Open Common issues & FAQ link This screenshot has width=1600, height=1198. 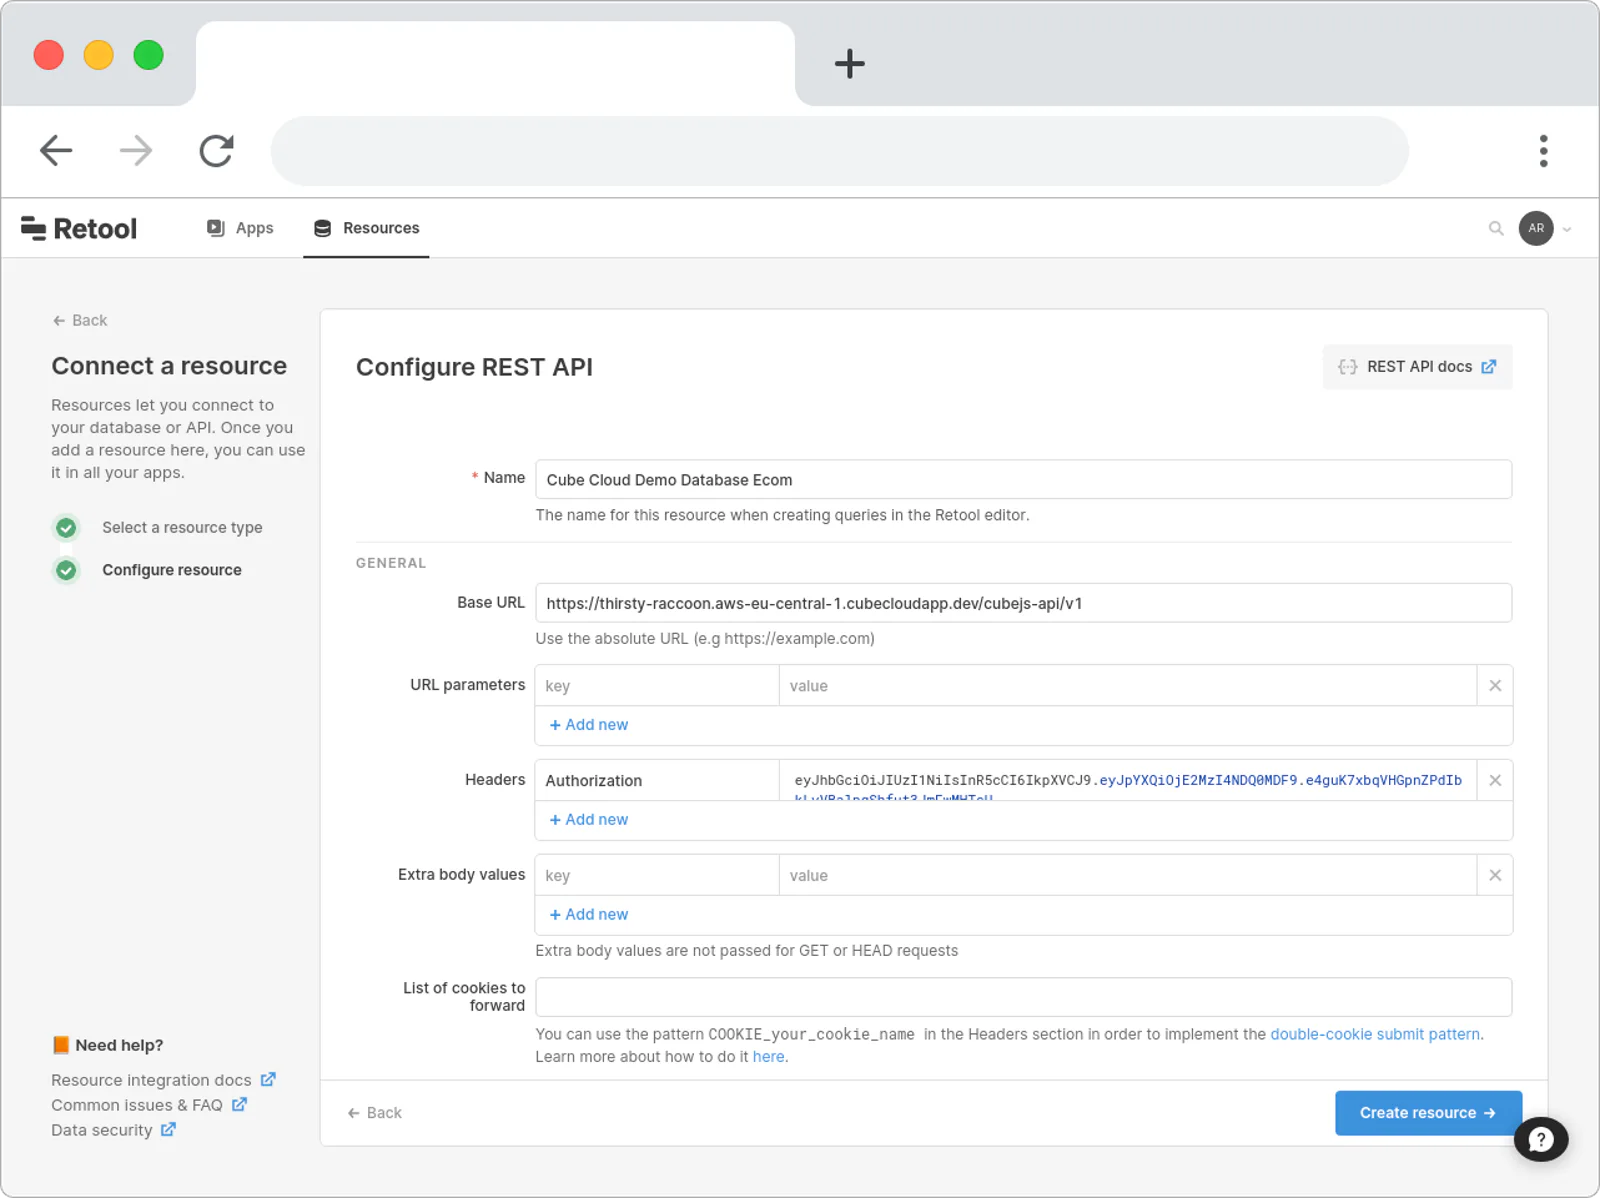pos(137,1105)
